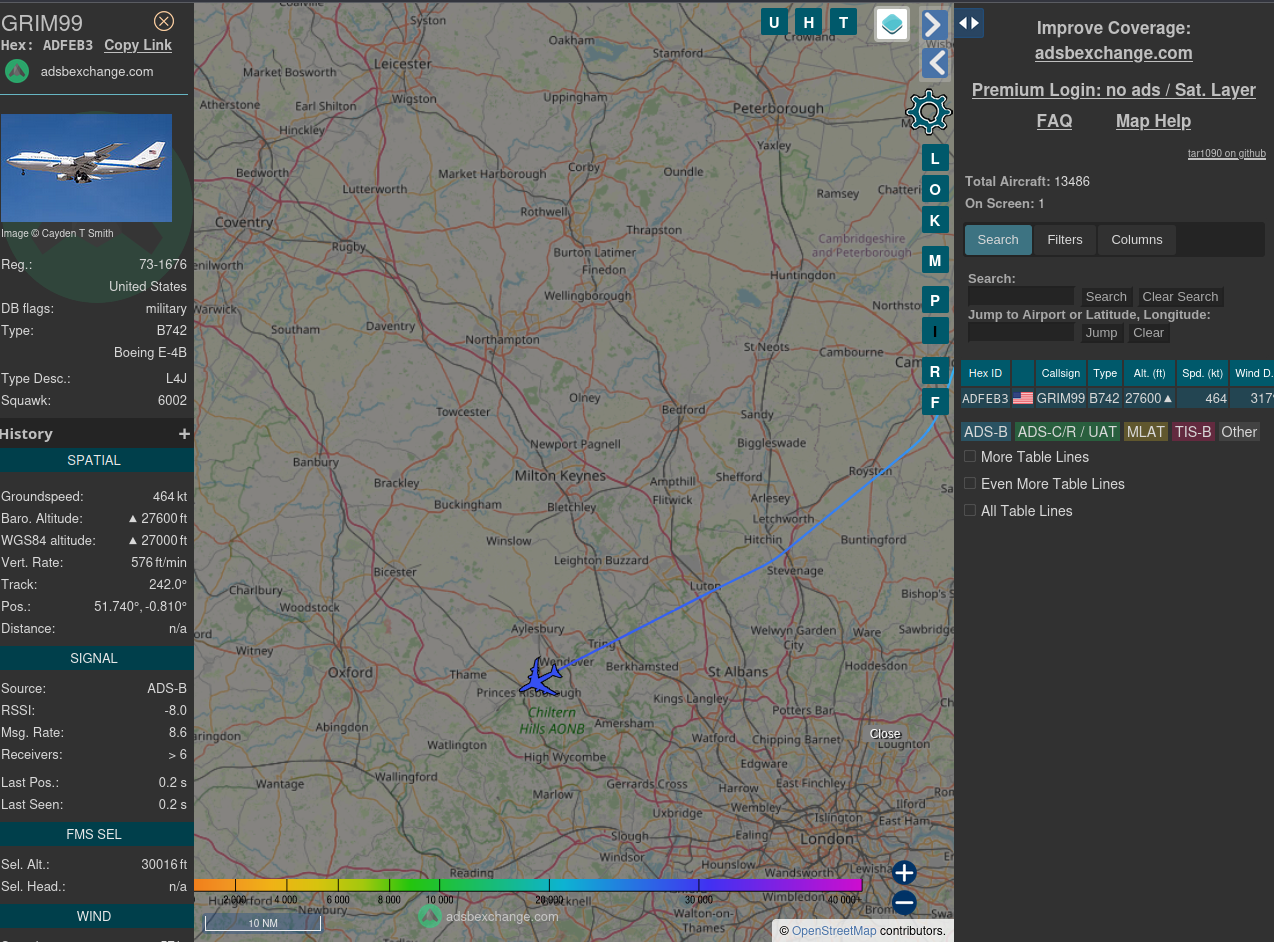1274x942 pixels.
Task: Toggle the L map button
Action: [935, 158]
